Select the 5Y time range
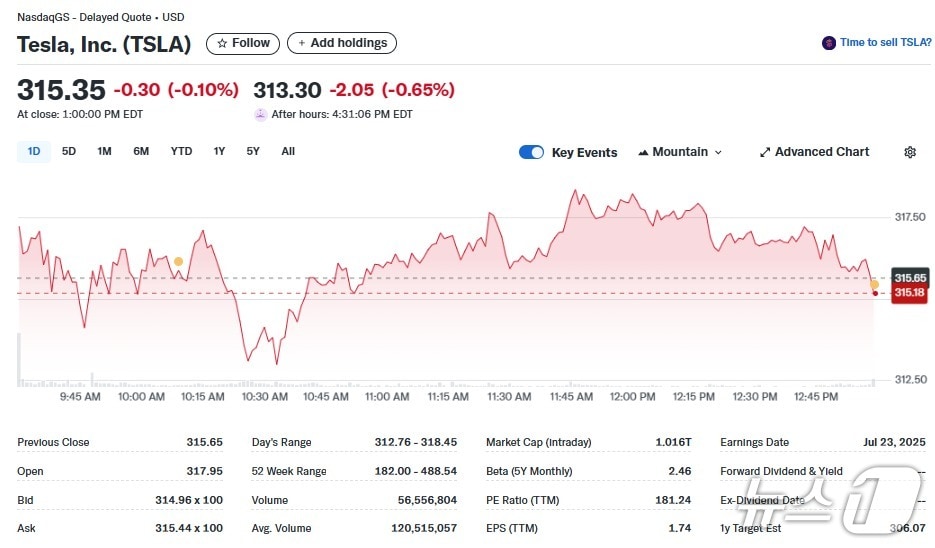 coord(253,152)
